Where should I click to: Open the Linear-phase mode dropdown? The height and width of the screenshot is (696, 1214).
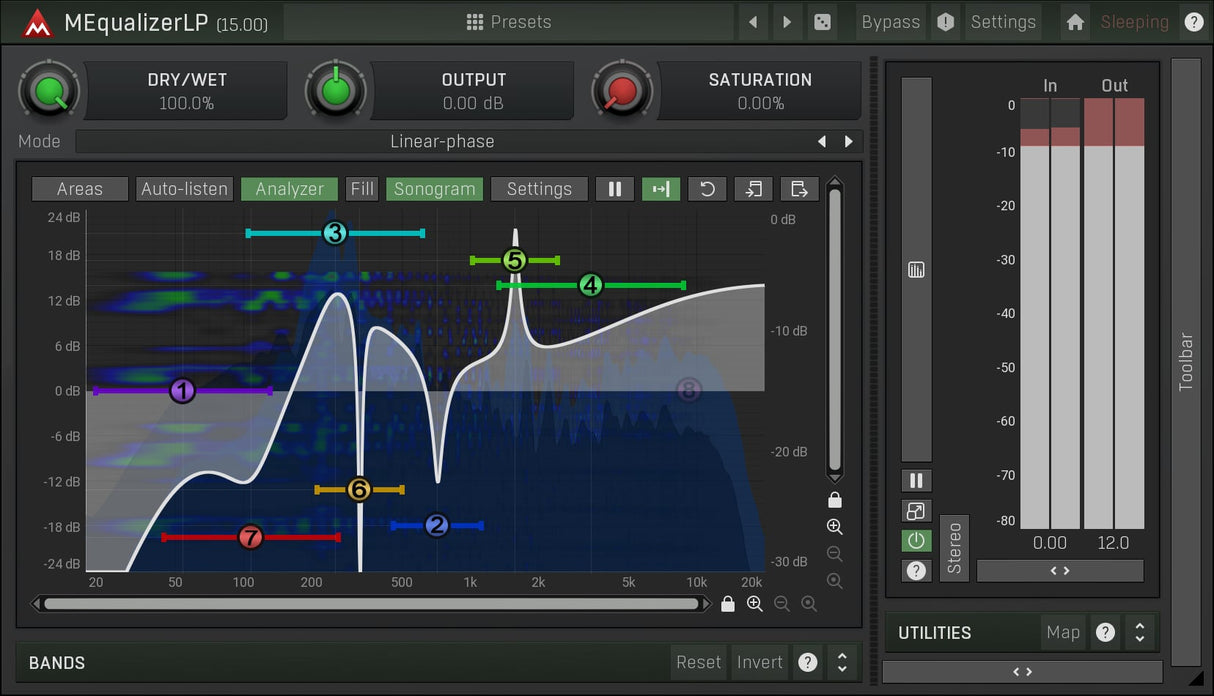tap(442, 142)
